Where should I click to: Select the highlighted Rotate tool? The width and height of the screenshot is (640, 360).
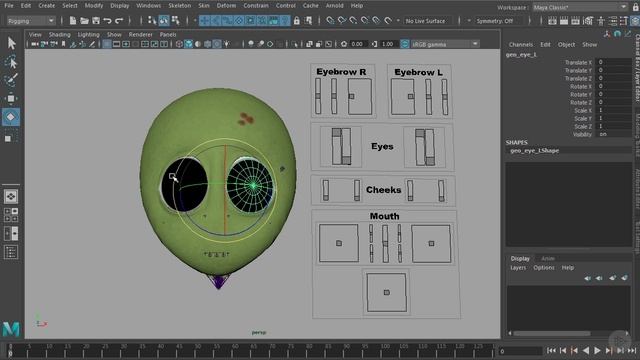pos(11,117)
